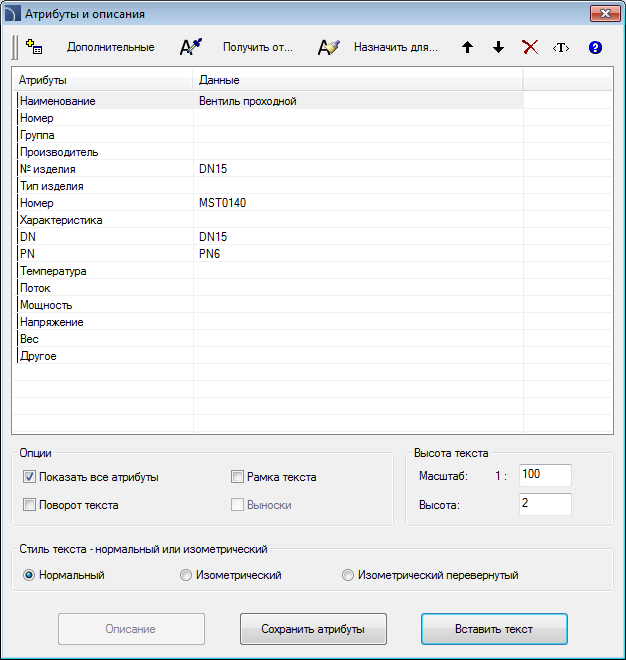The height and width of the screenshot is (660, 626).
Task: Click the MST0140 data cell
Action: 358,203
